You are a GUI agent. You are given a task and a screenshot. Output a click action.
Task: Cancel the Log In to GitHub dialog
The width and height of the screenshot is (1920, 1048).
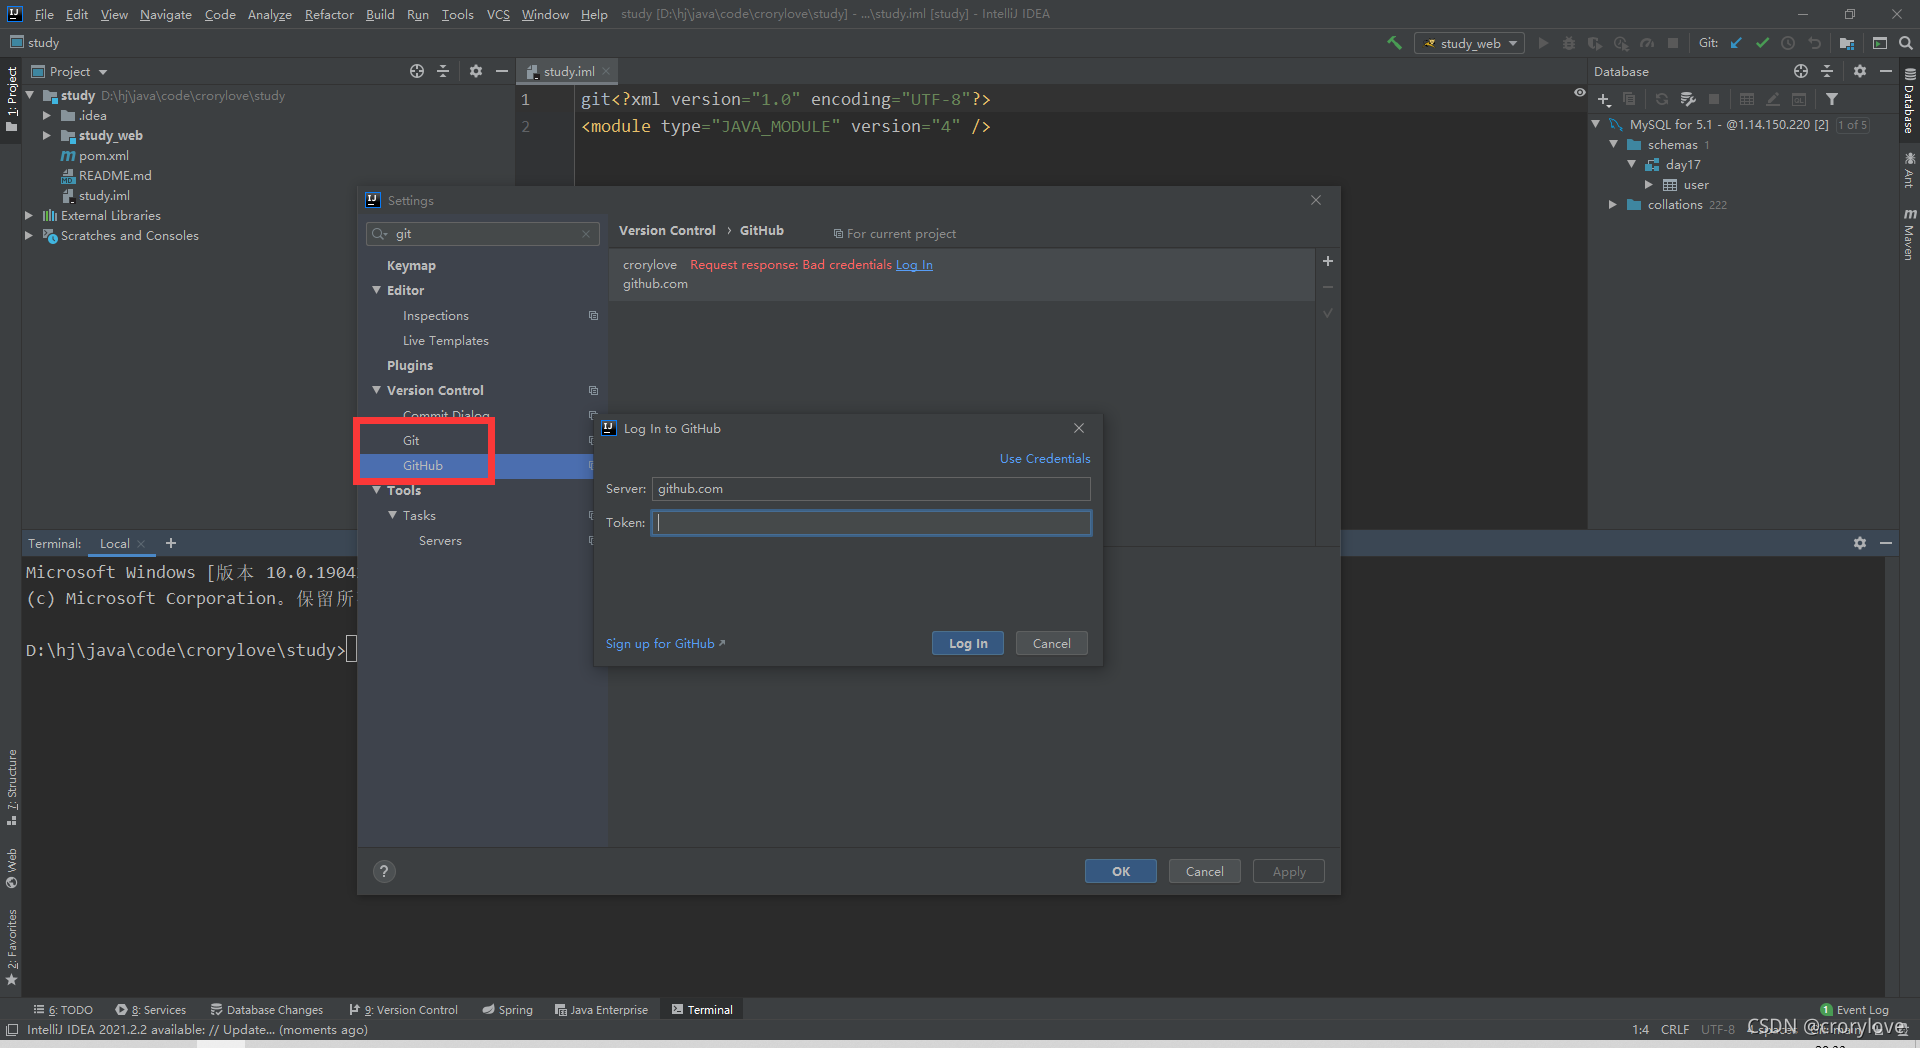[x=1051, y=643]
